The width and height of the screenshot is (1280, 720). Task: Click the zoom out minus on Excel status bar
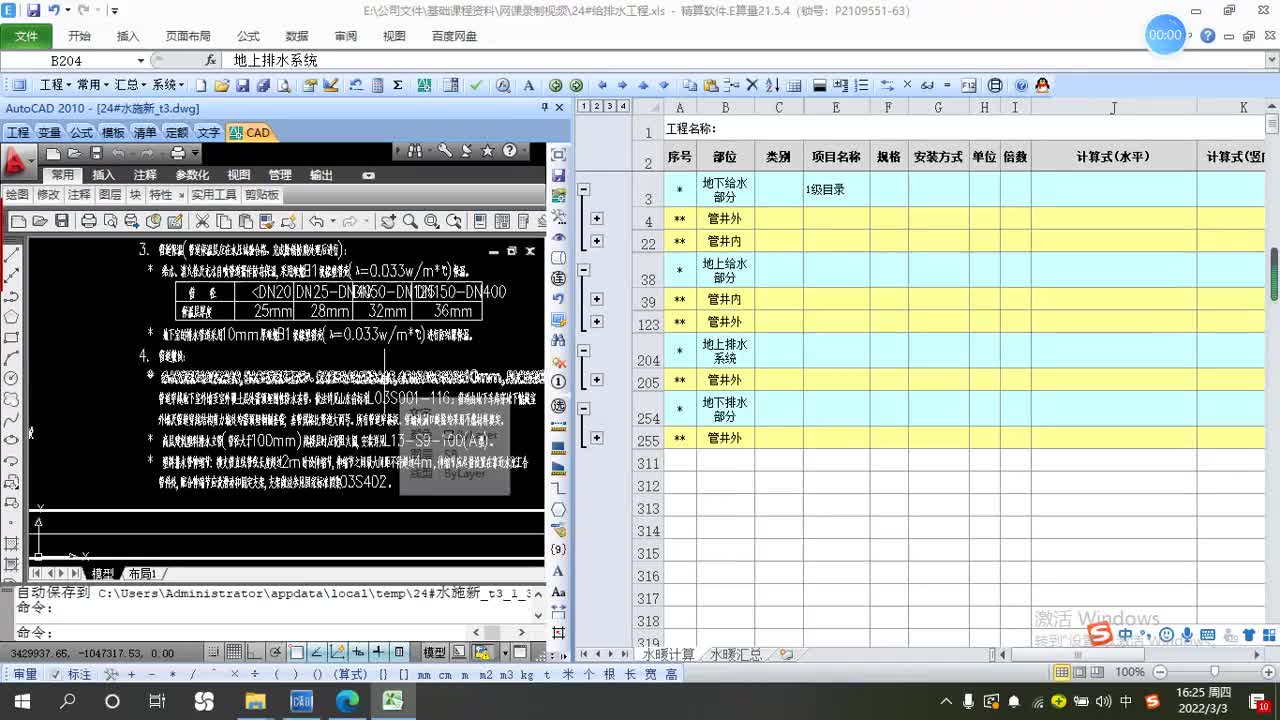pyautogui.click(x=1160, y=672)
